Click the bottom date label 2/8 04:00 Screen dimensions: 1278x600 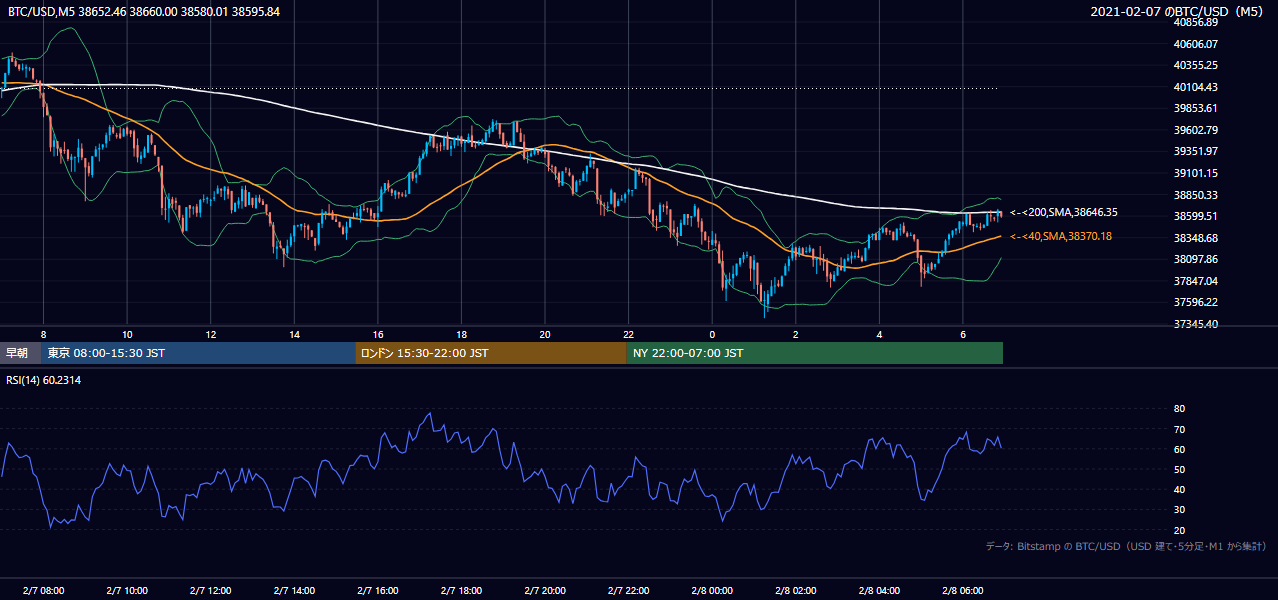click(879, 591)
